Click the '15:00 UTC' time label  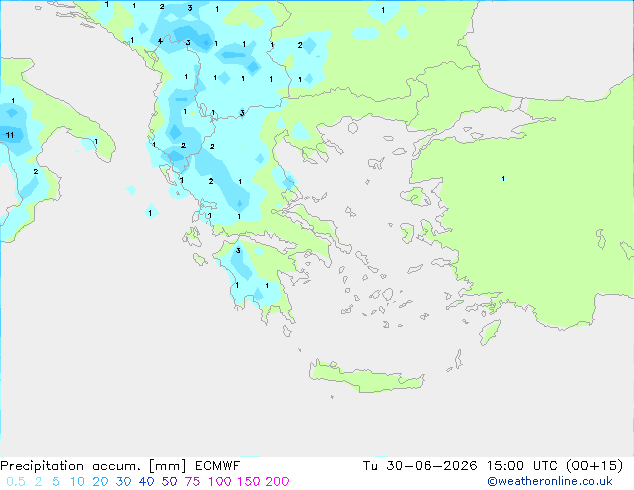click(x=522, y=466)
